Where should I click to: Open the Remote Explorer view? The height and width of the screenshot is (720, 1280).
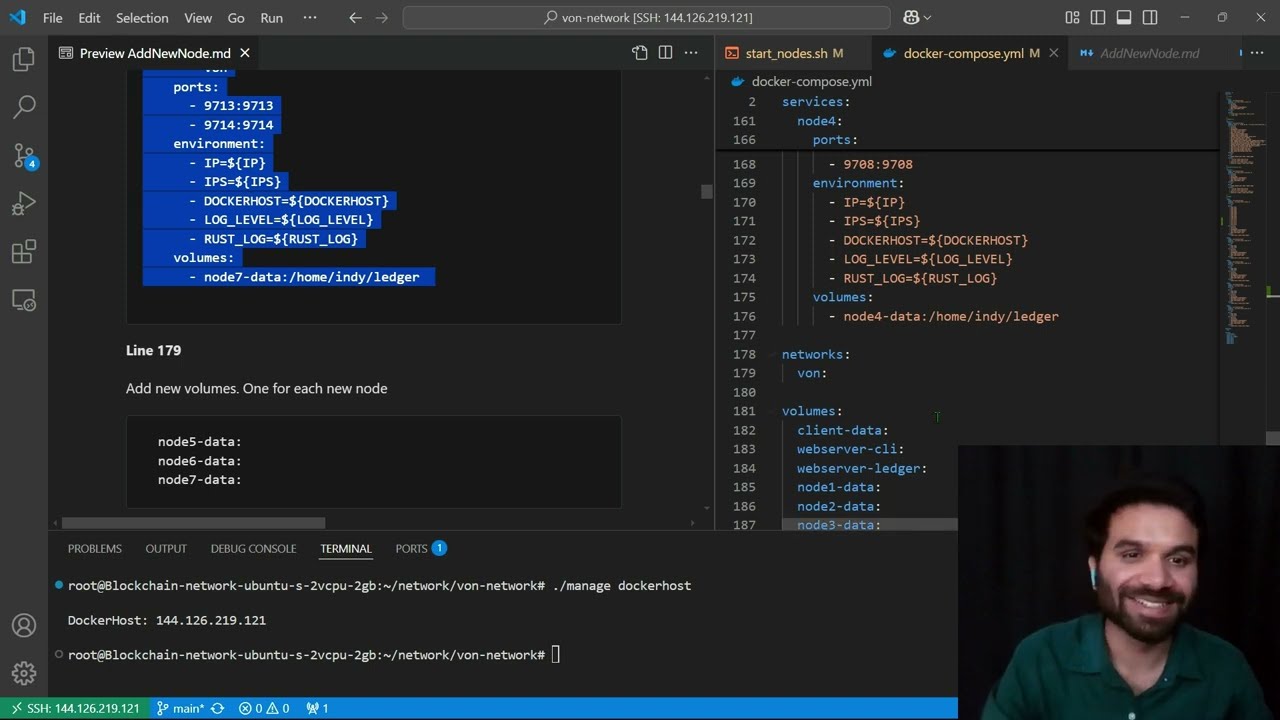[24, 300]
